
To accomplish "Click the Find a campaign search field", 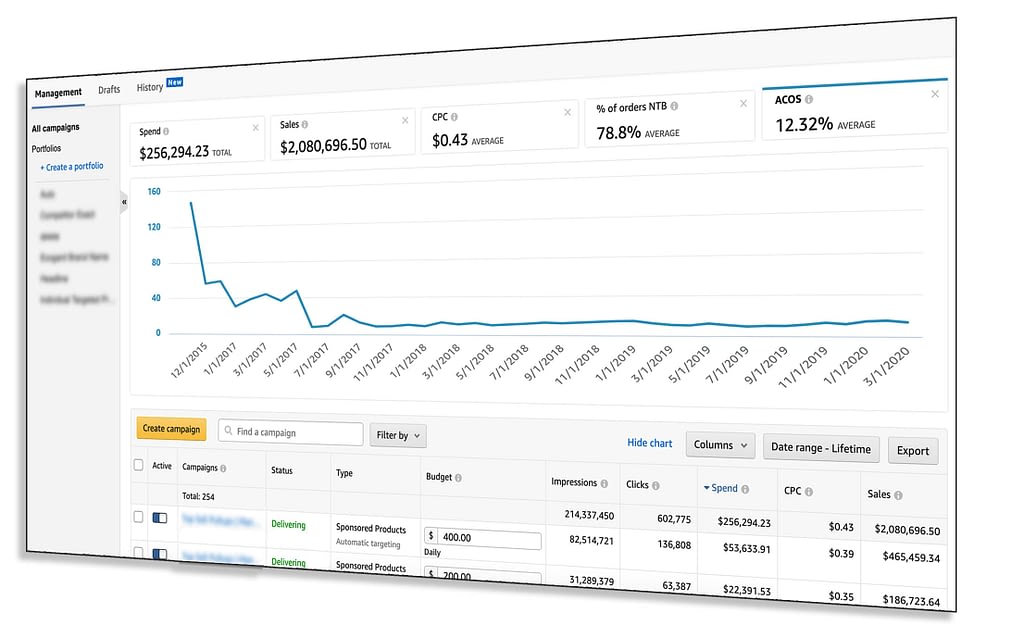I will click(291, 433).
